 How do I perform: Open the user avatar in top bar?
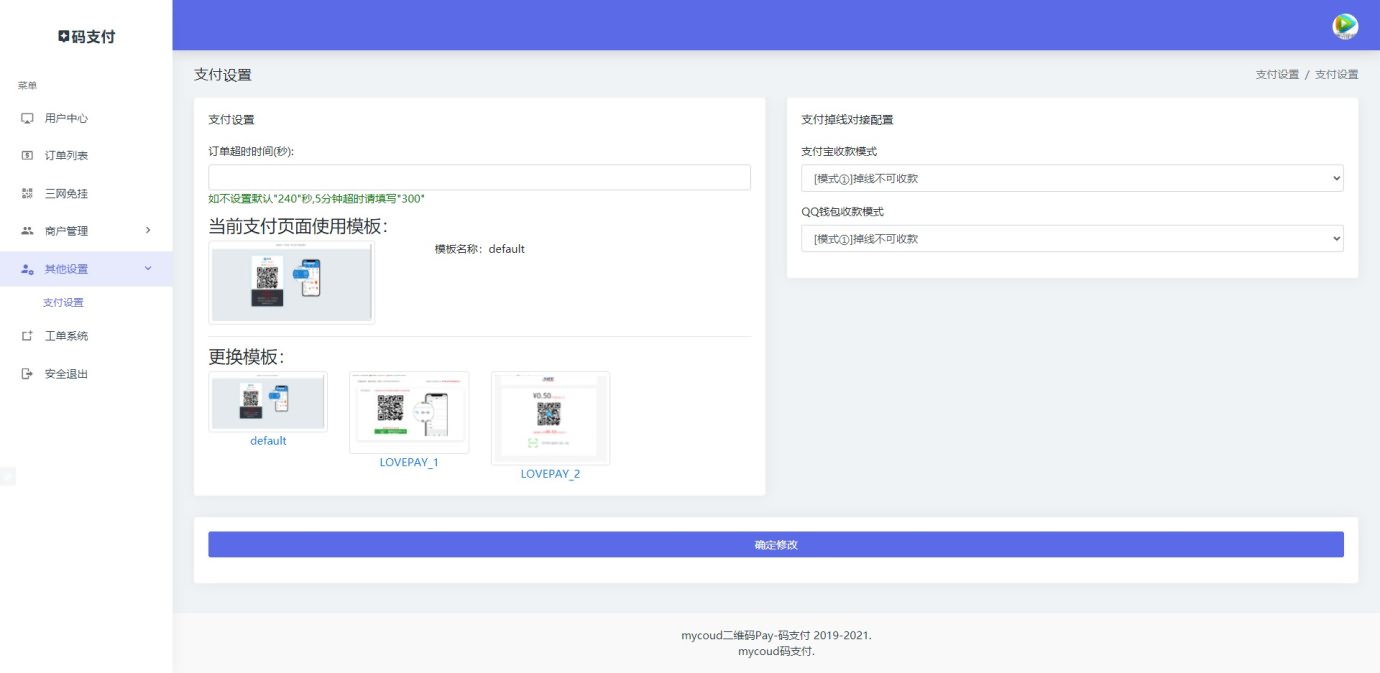[1345, 26]
